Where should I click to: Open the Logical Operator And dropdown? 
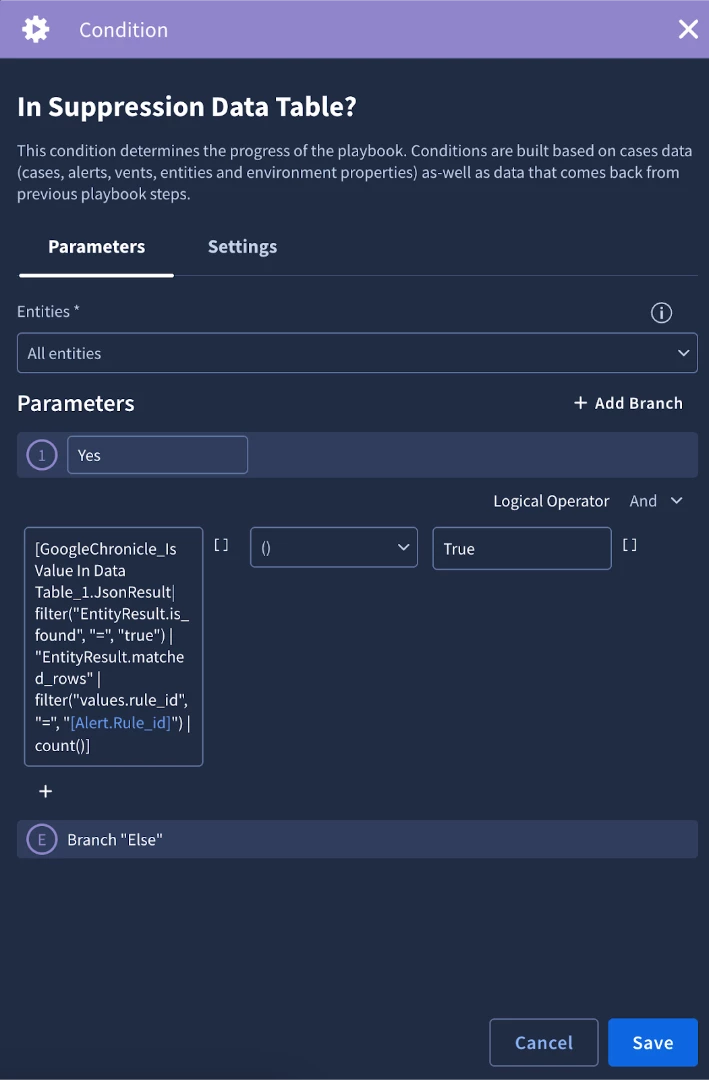[x=655, y=501]
